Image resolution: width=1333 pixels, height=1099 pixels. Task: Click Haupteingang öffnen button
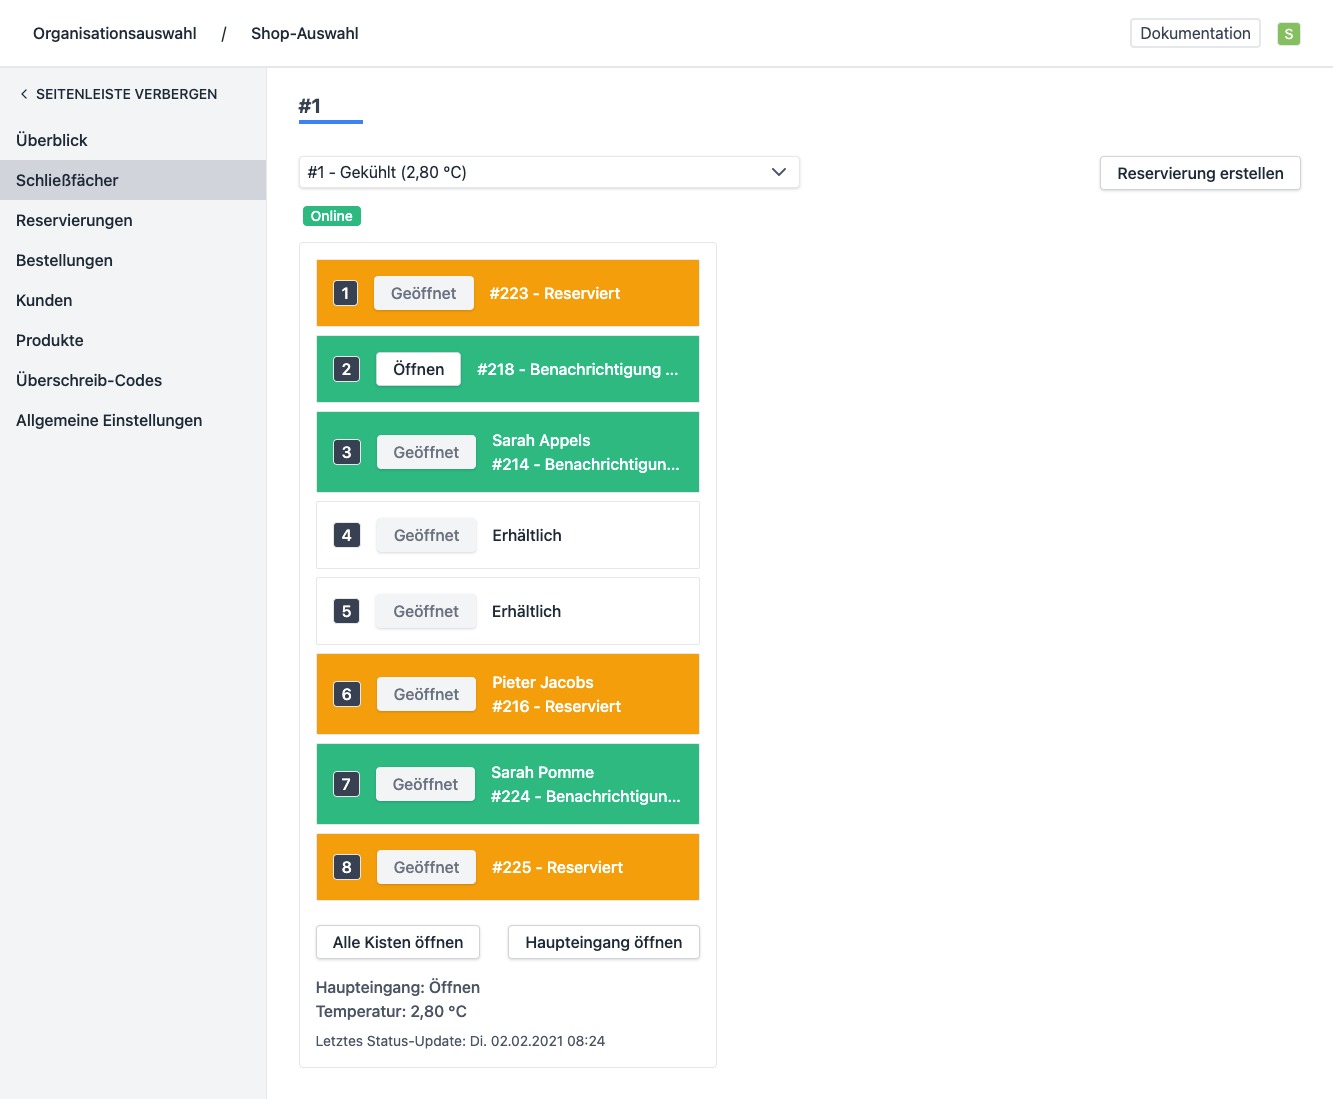603,942
